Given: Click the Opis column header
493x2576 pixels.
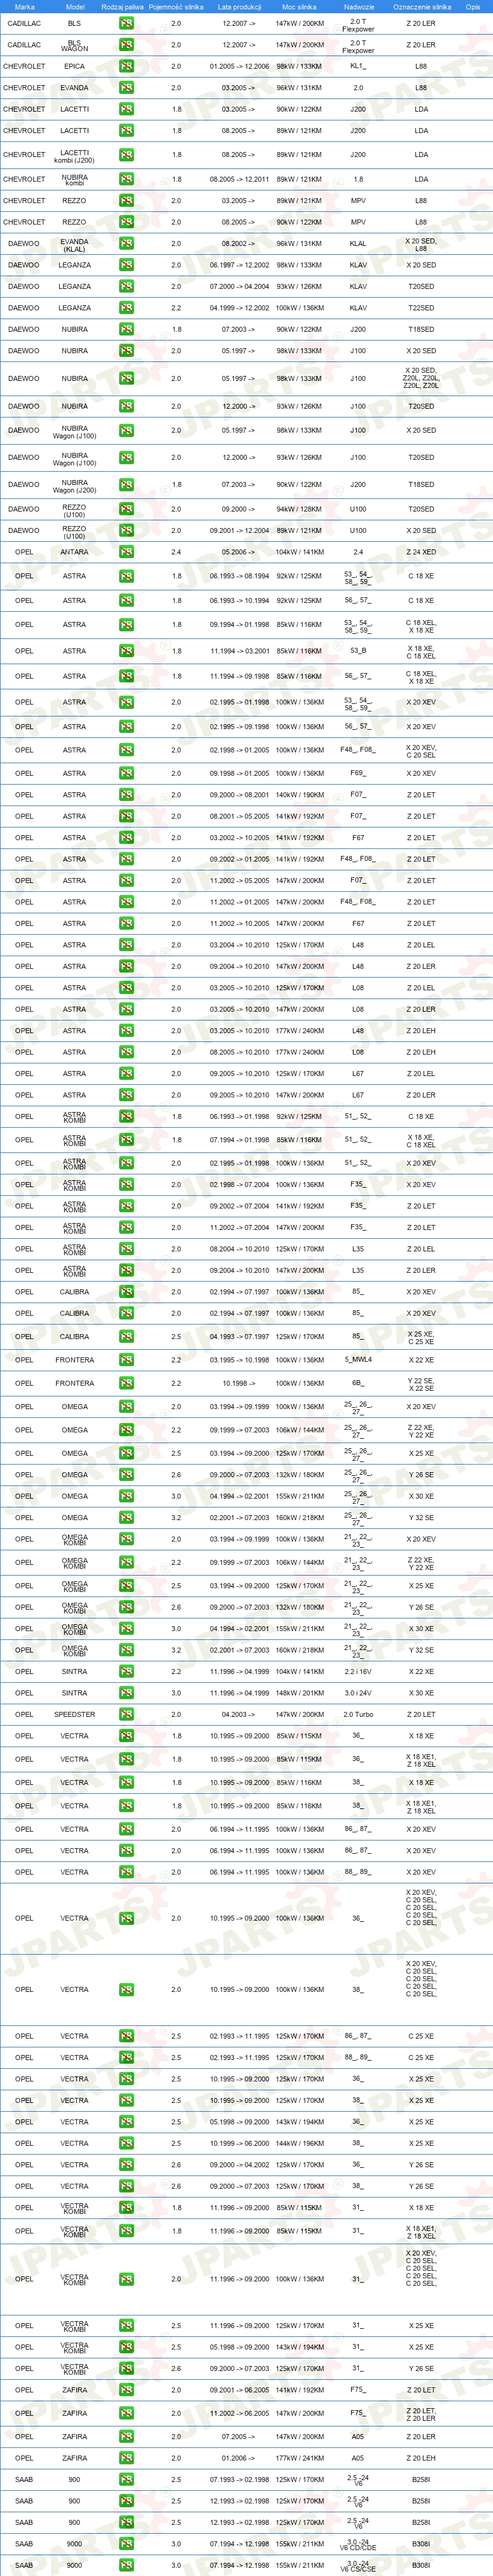Looking at the screenshot, I should pyautogui.click(x=472, y=6).
